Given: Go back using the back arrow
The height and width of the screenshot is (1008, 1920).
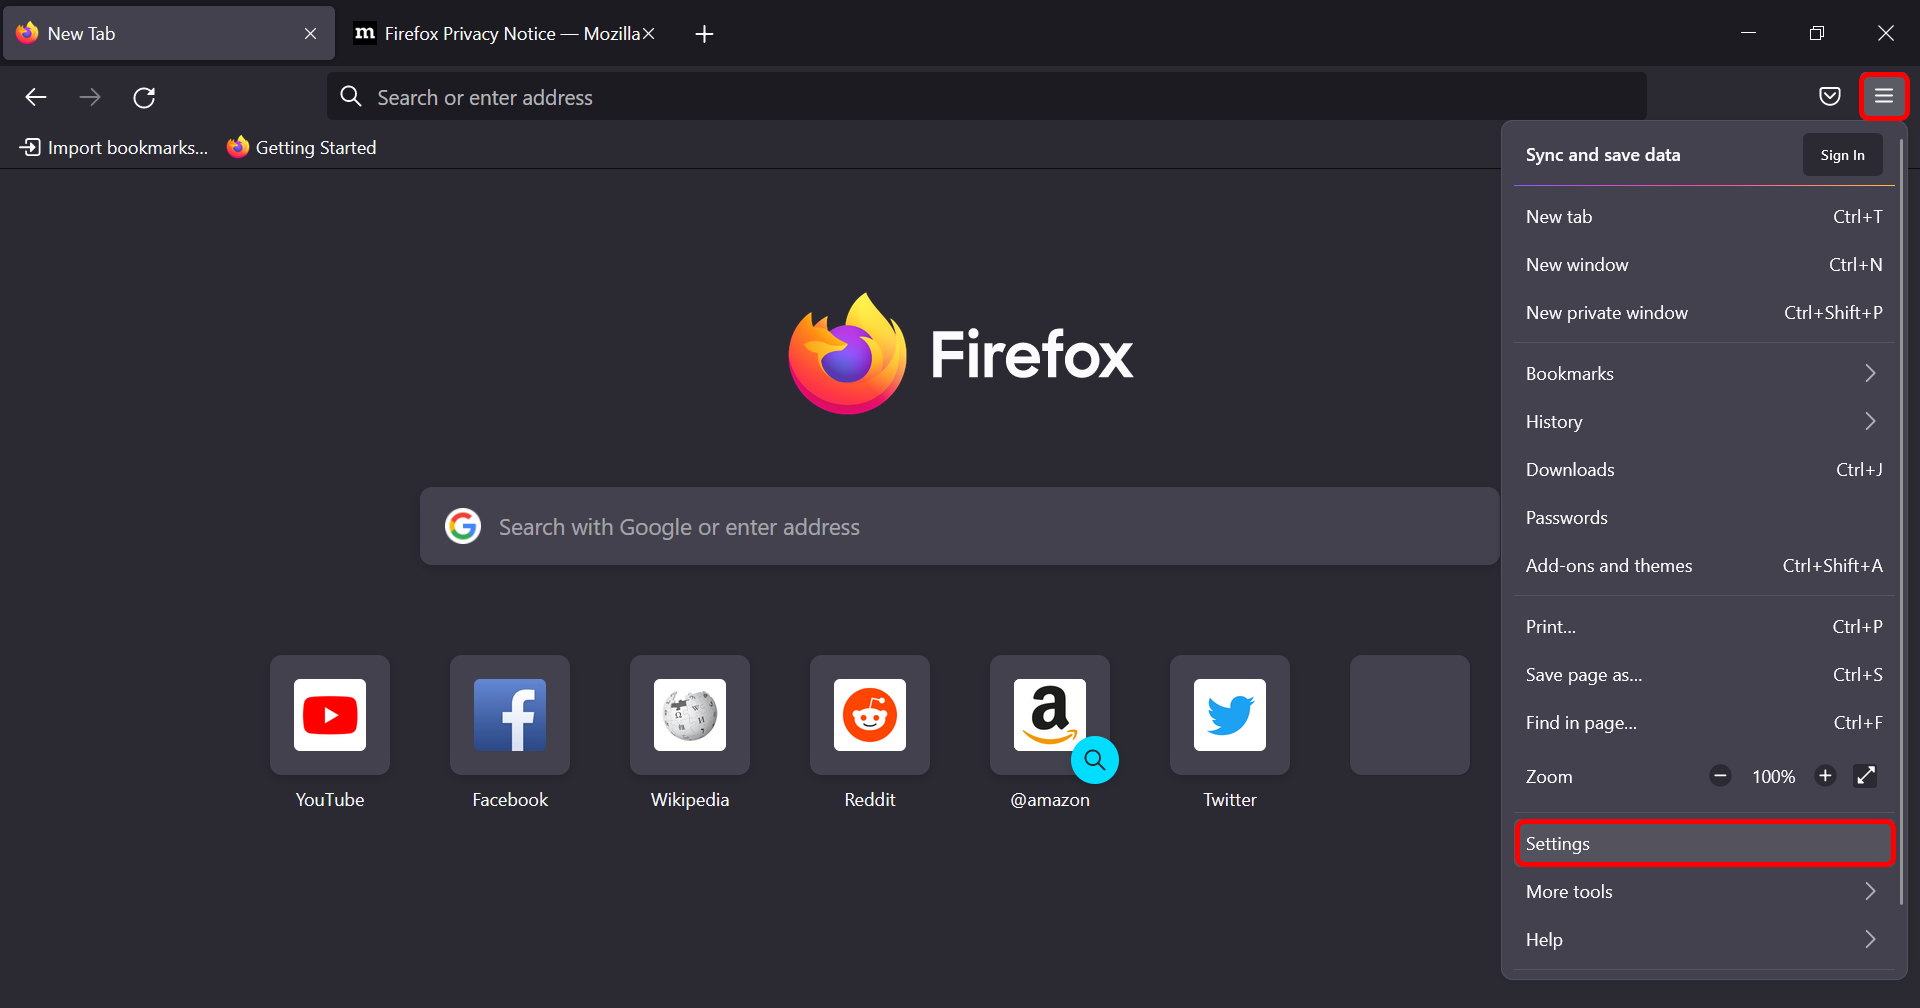Looking at the screenshot, I should [x=36, y=97].
